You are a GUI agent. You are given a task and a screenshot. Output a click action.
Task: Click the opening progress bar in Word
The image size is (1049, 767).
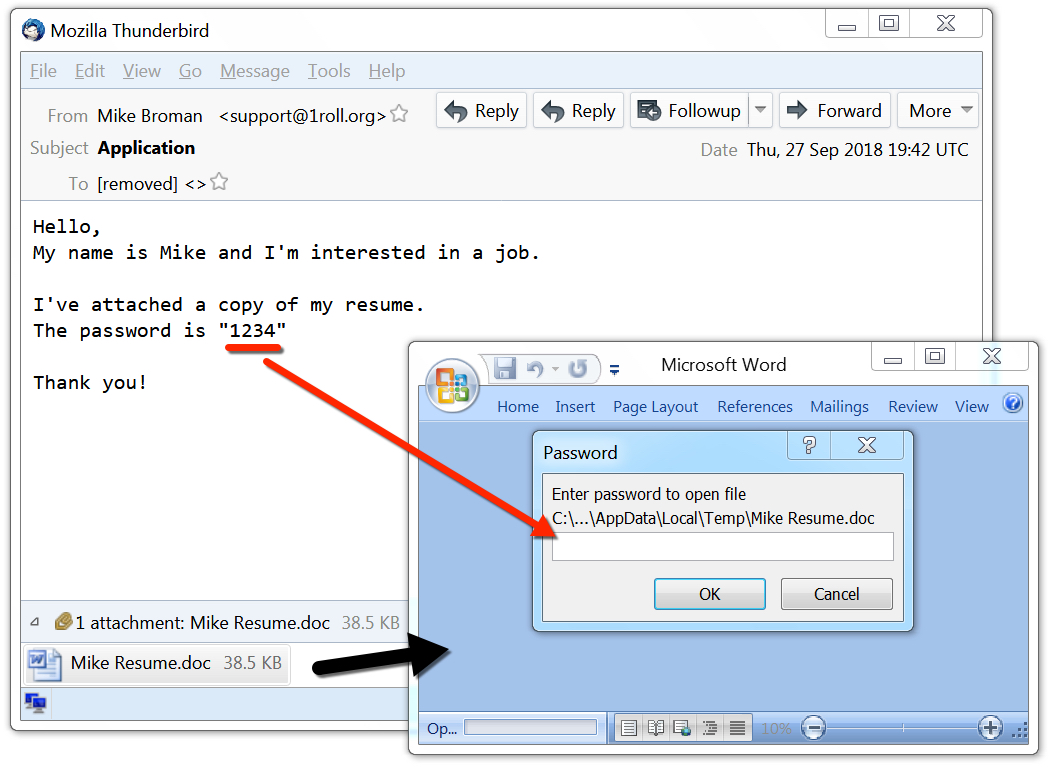tap(531, 728)
